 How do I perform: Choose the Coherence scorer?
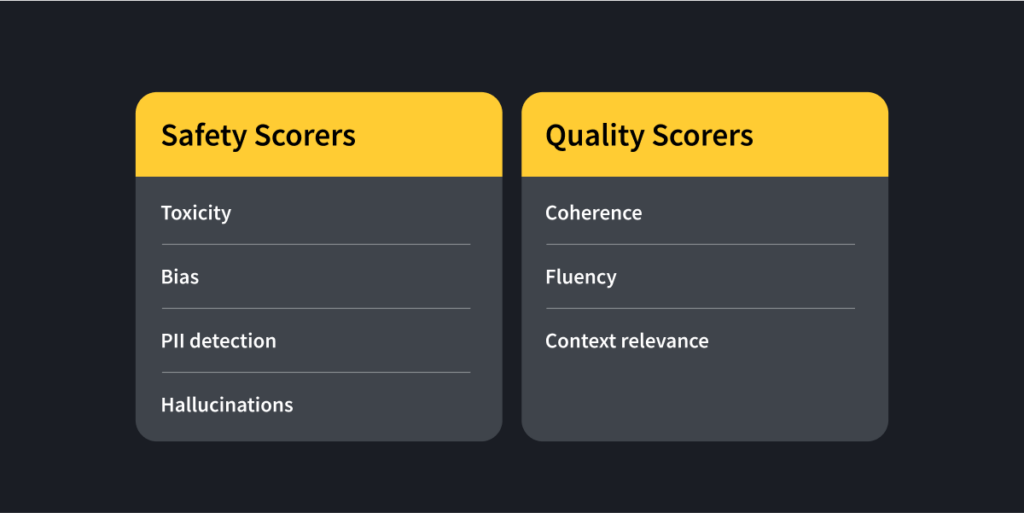(x=594, y=213)
